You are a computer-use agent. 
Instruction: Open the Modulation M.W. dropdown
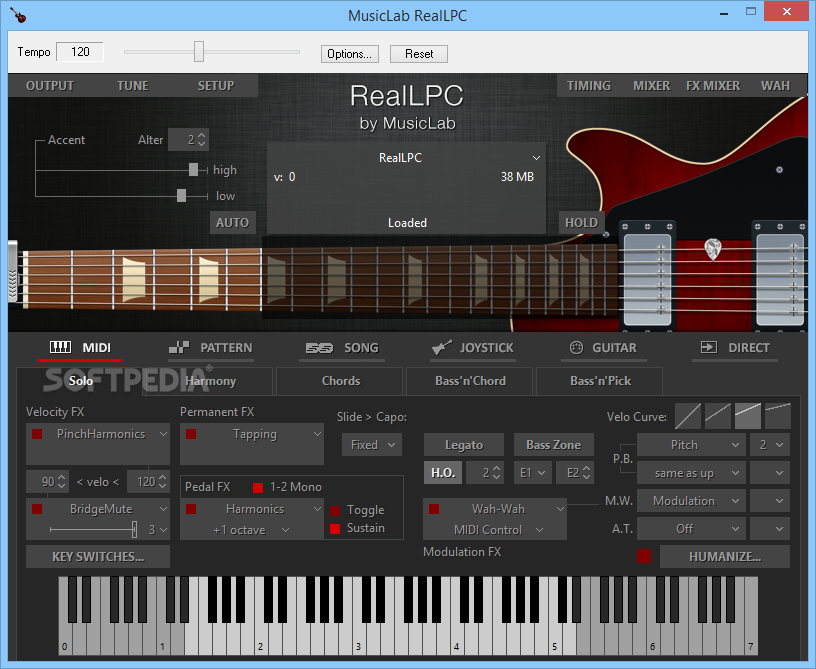[691, 501]
